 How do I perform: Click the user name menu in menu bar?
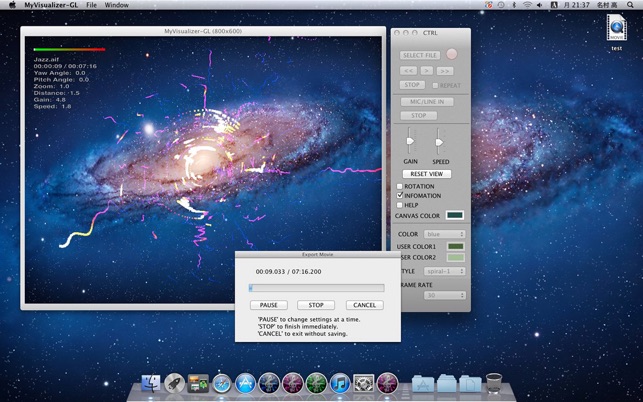pyautogui.click(x=607, y=5)
